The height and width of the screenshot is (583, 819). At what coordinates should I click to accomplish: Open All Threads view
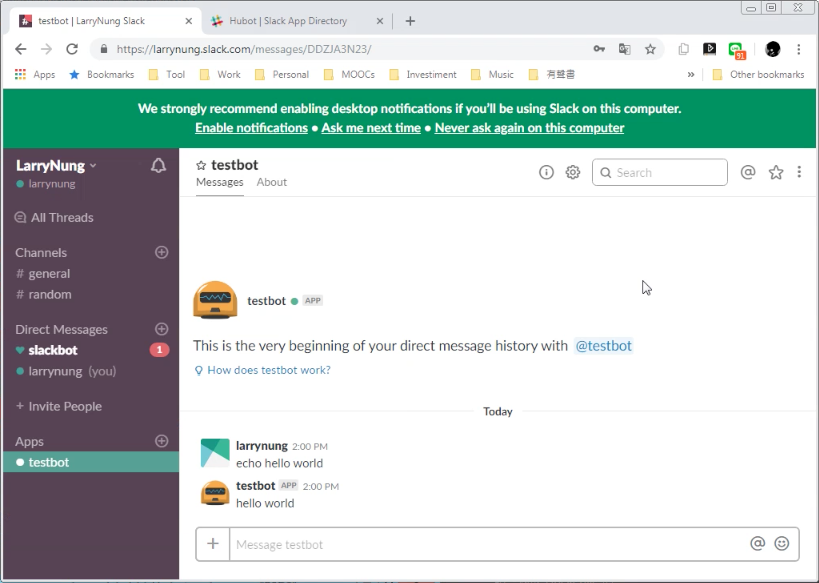coord(54,217)
